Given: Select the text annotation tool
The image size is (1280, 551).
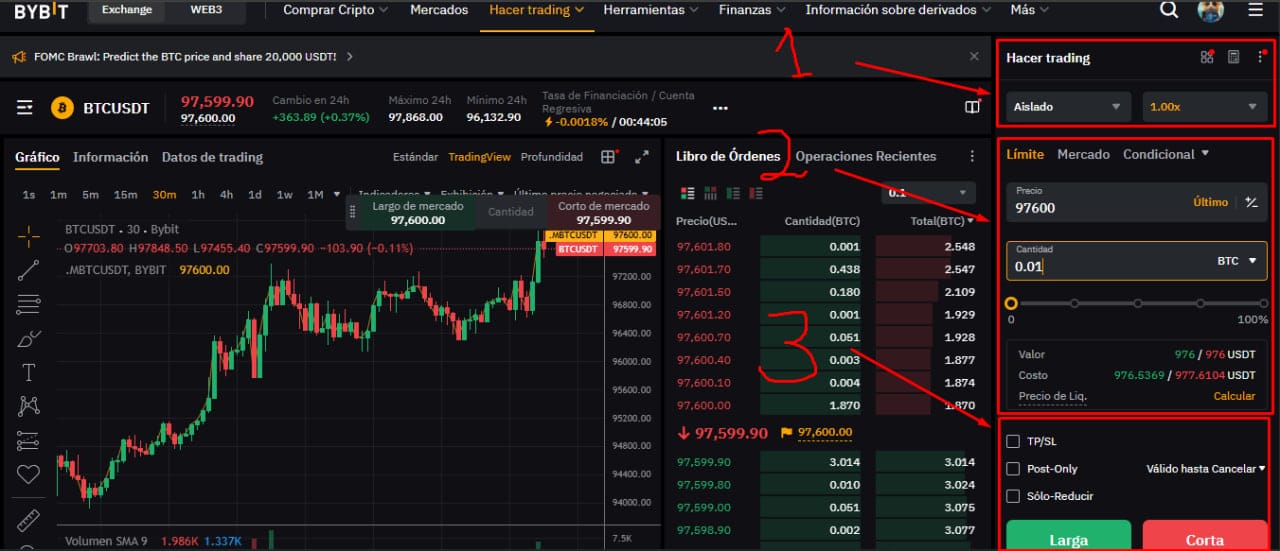Looking at the screenshot, I should pos(29,372).
